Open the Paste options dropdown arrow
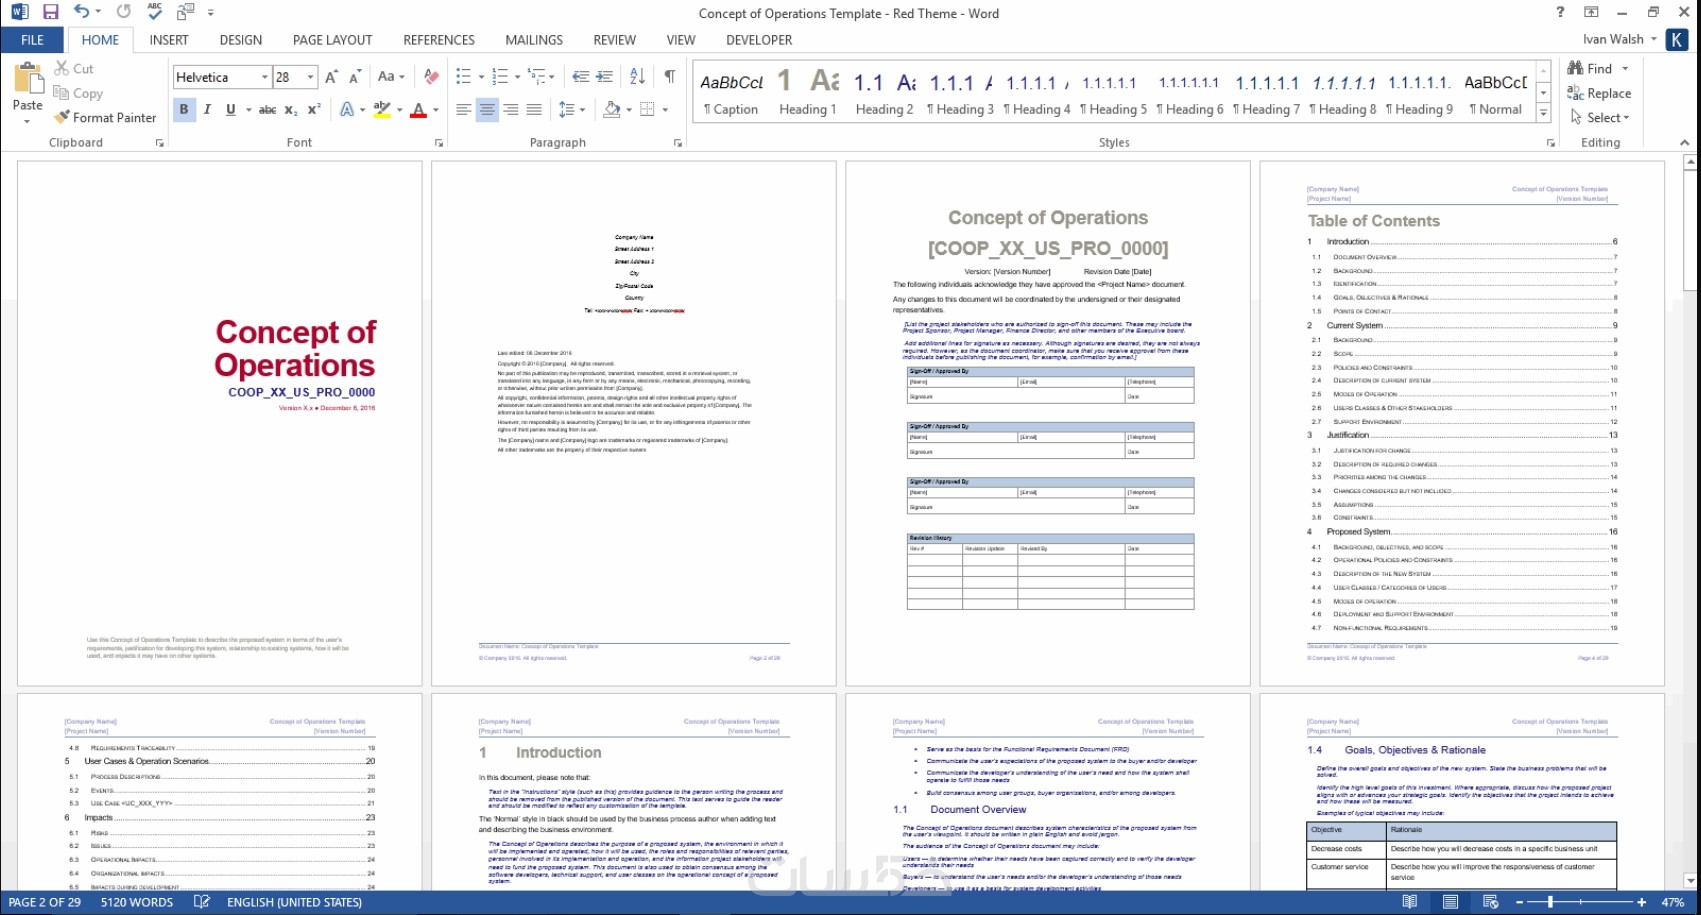 tap(27, 121)
